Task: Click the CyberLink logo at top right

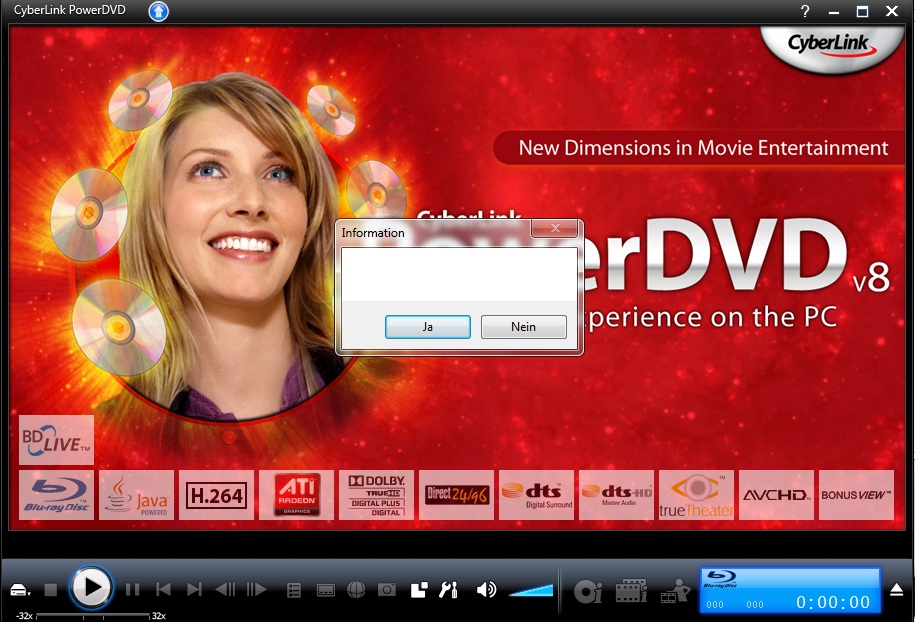Action: pos(831,46)
